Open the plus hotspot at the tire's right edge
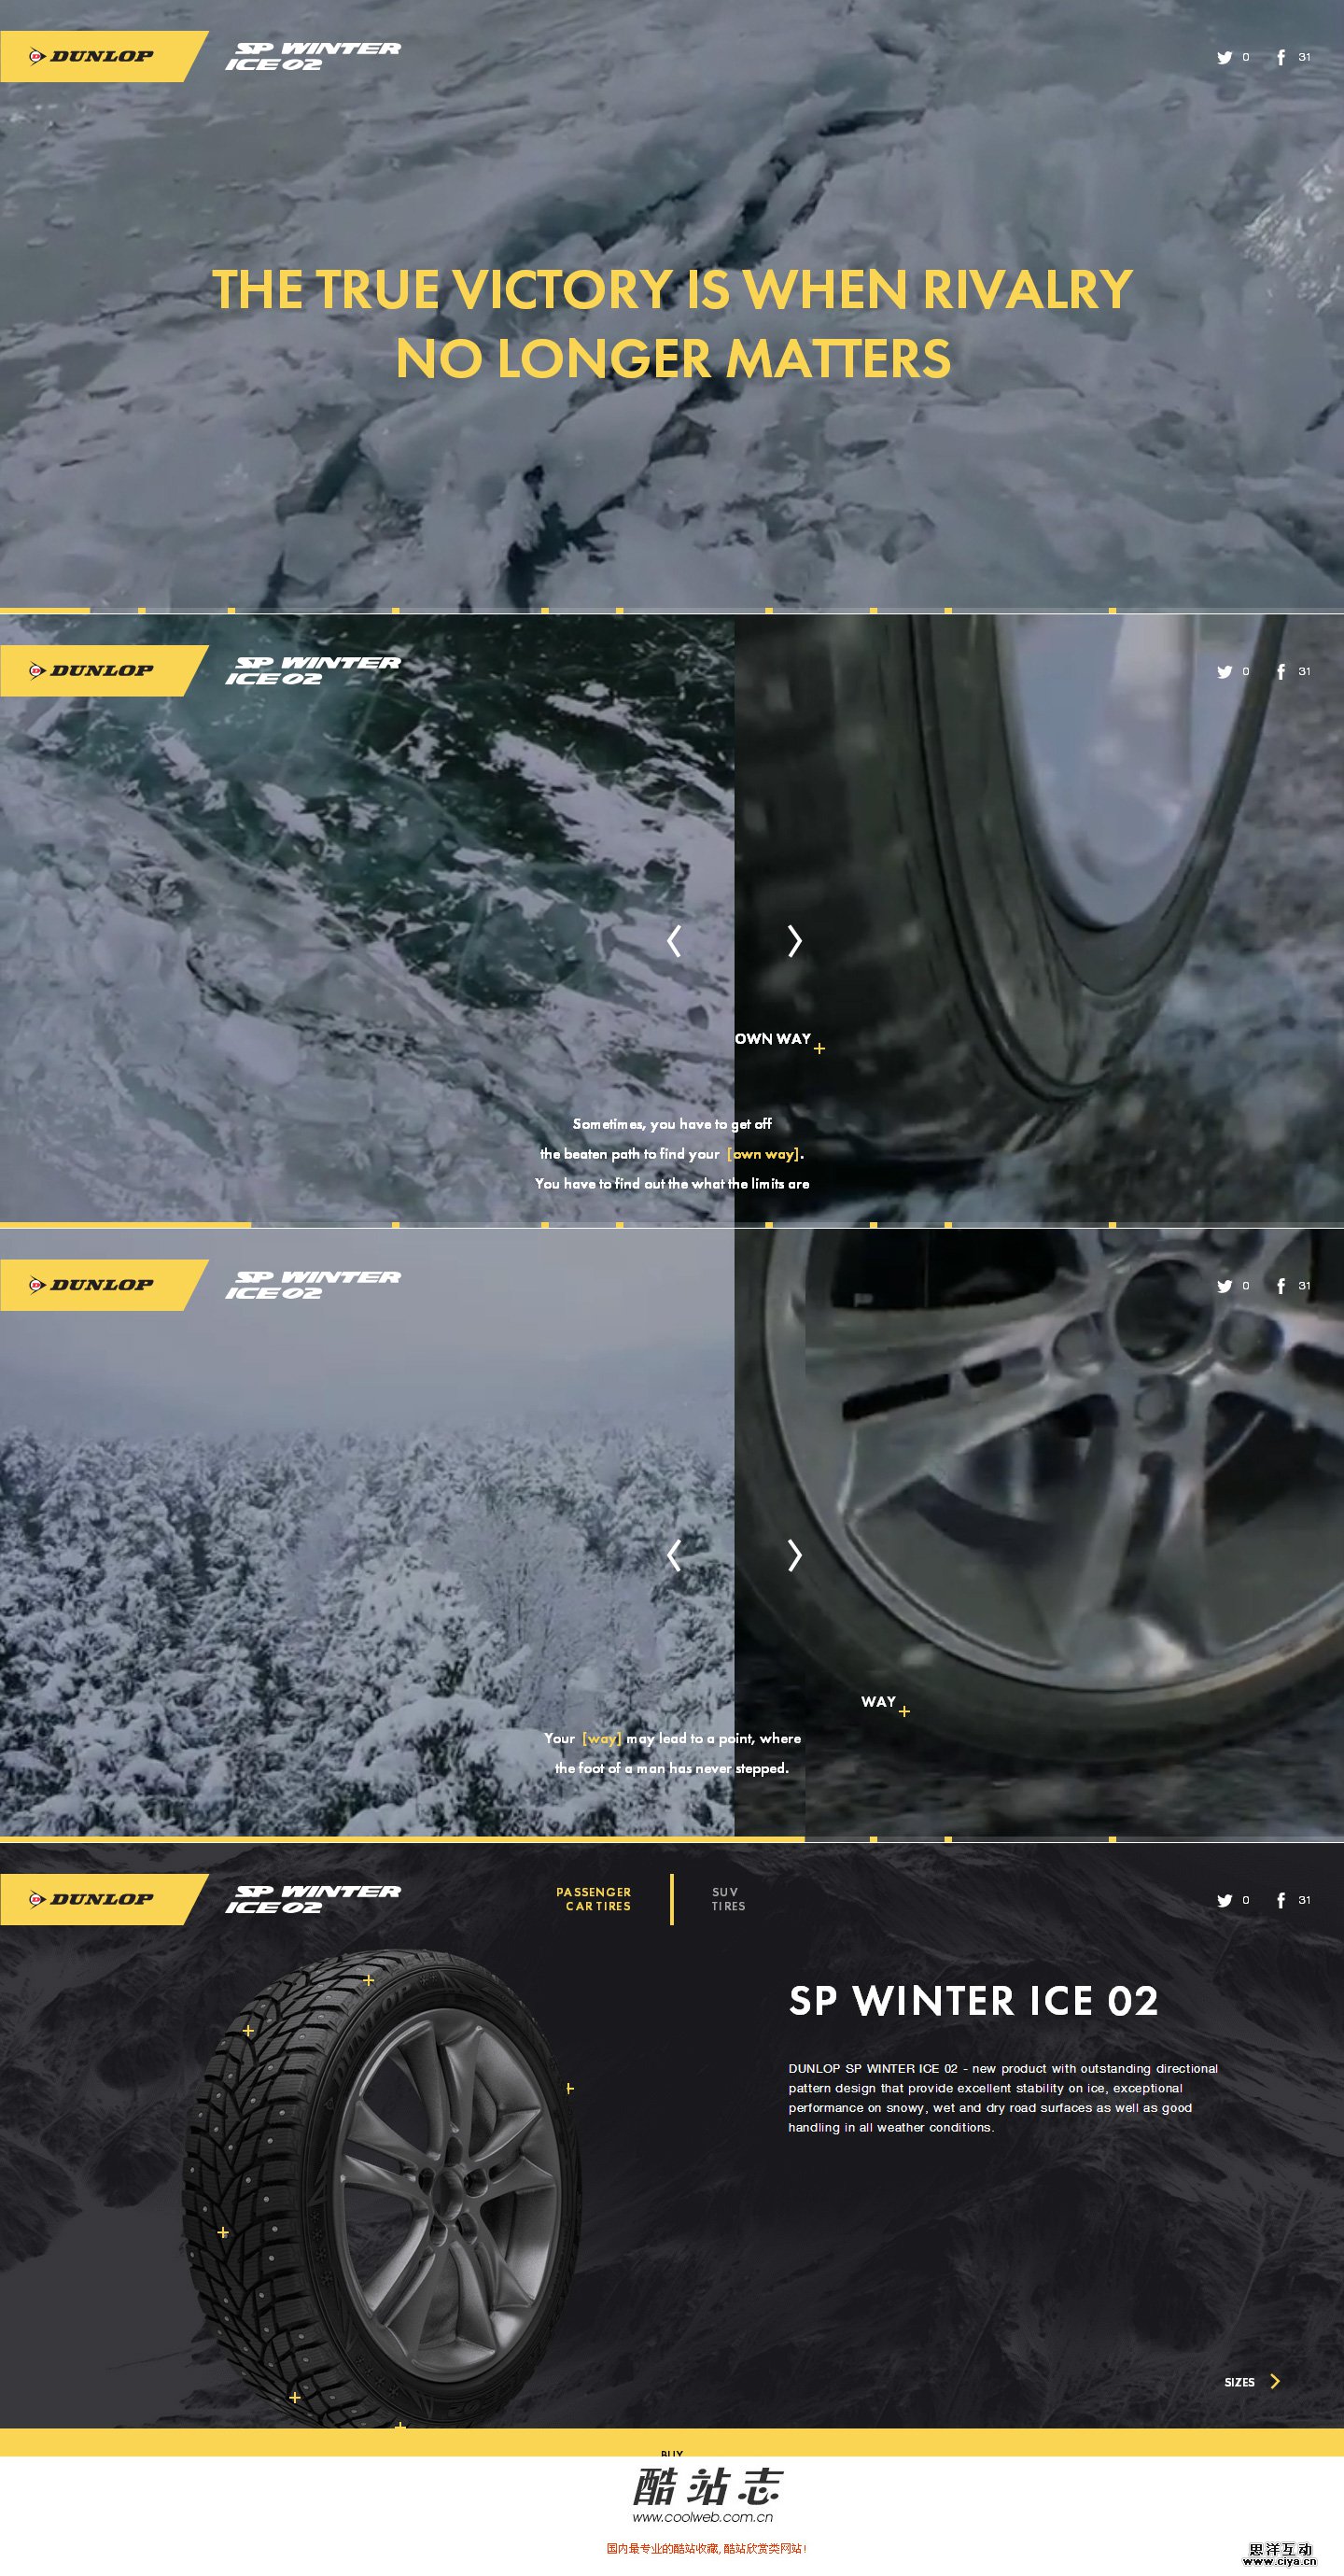The width and height of the screenshot is (1344, 2576). (x=570, y=2089)
